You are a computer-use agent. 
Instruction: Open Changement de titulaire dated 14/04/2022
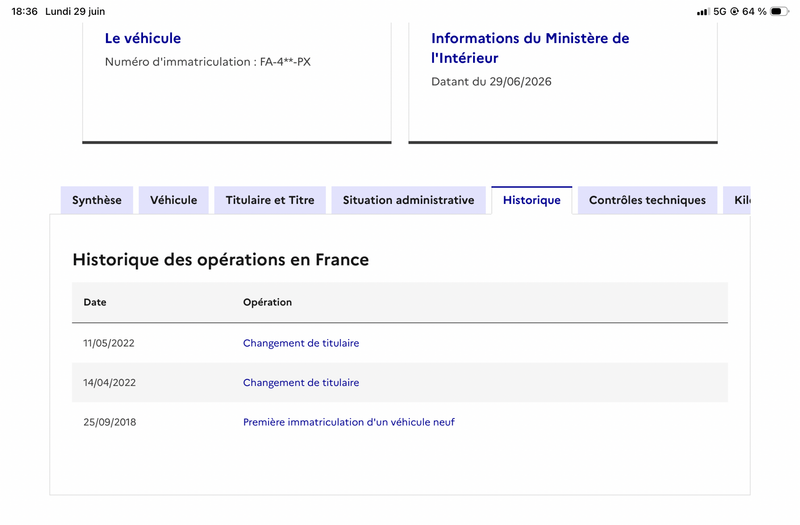point(301,383)
